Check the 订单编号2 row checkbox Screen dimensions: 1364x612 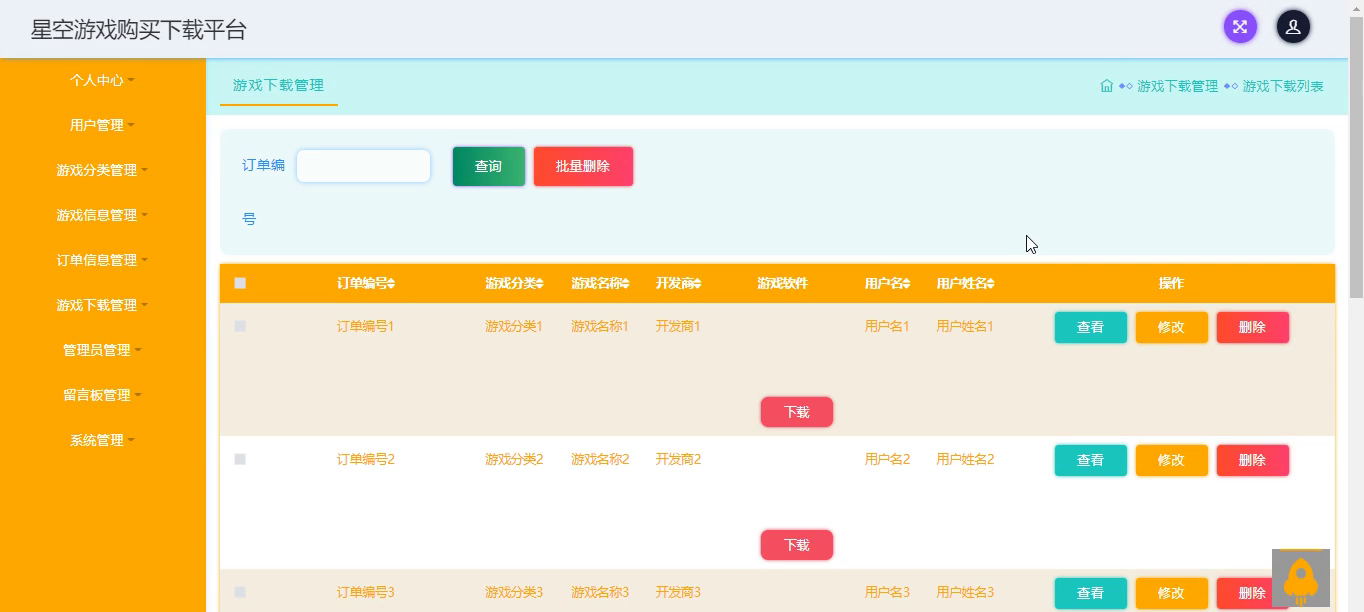pyautogui.click(x=240, y=459)
